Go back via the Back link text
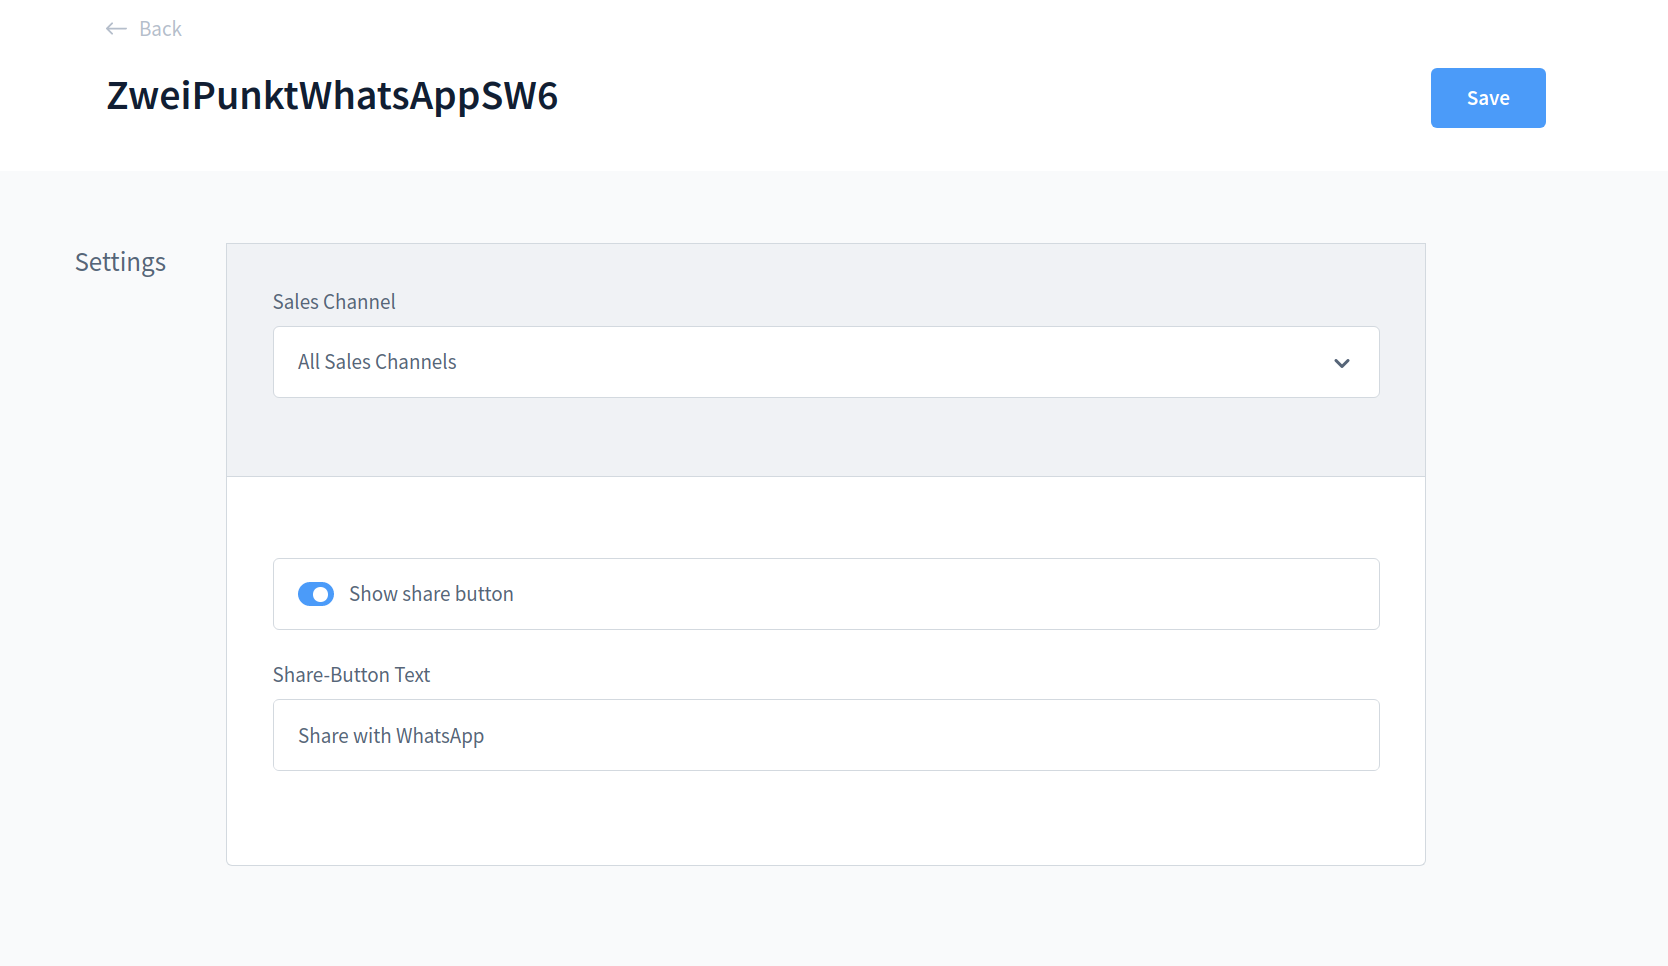 tap(160, 29)
